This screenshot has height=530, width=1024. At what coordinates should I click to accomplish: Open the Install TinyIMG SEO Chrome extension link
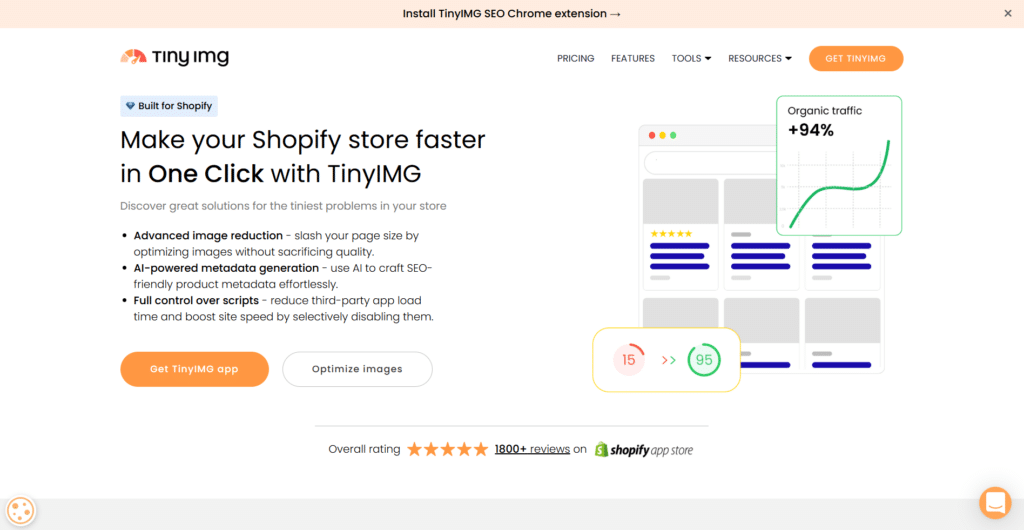[x=511, y=13]
